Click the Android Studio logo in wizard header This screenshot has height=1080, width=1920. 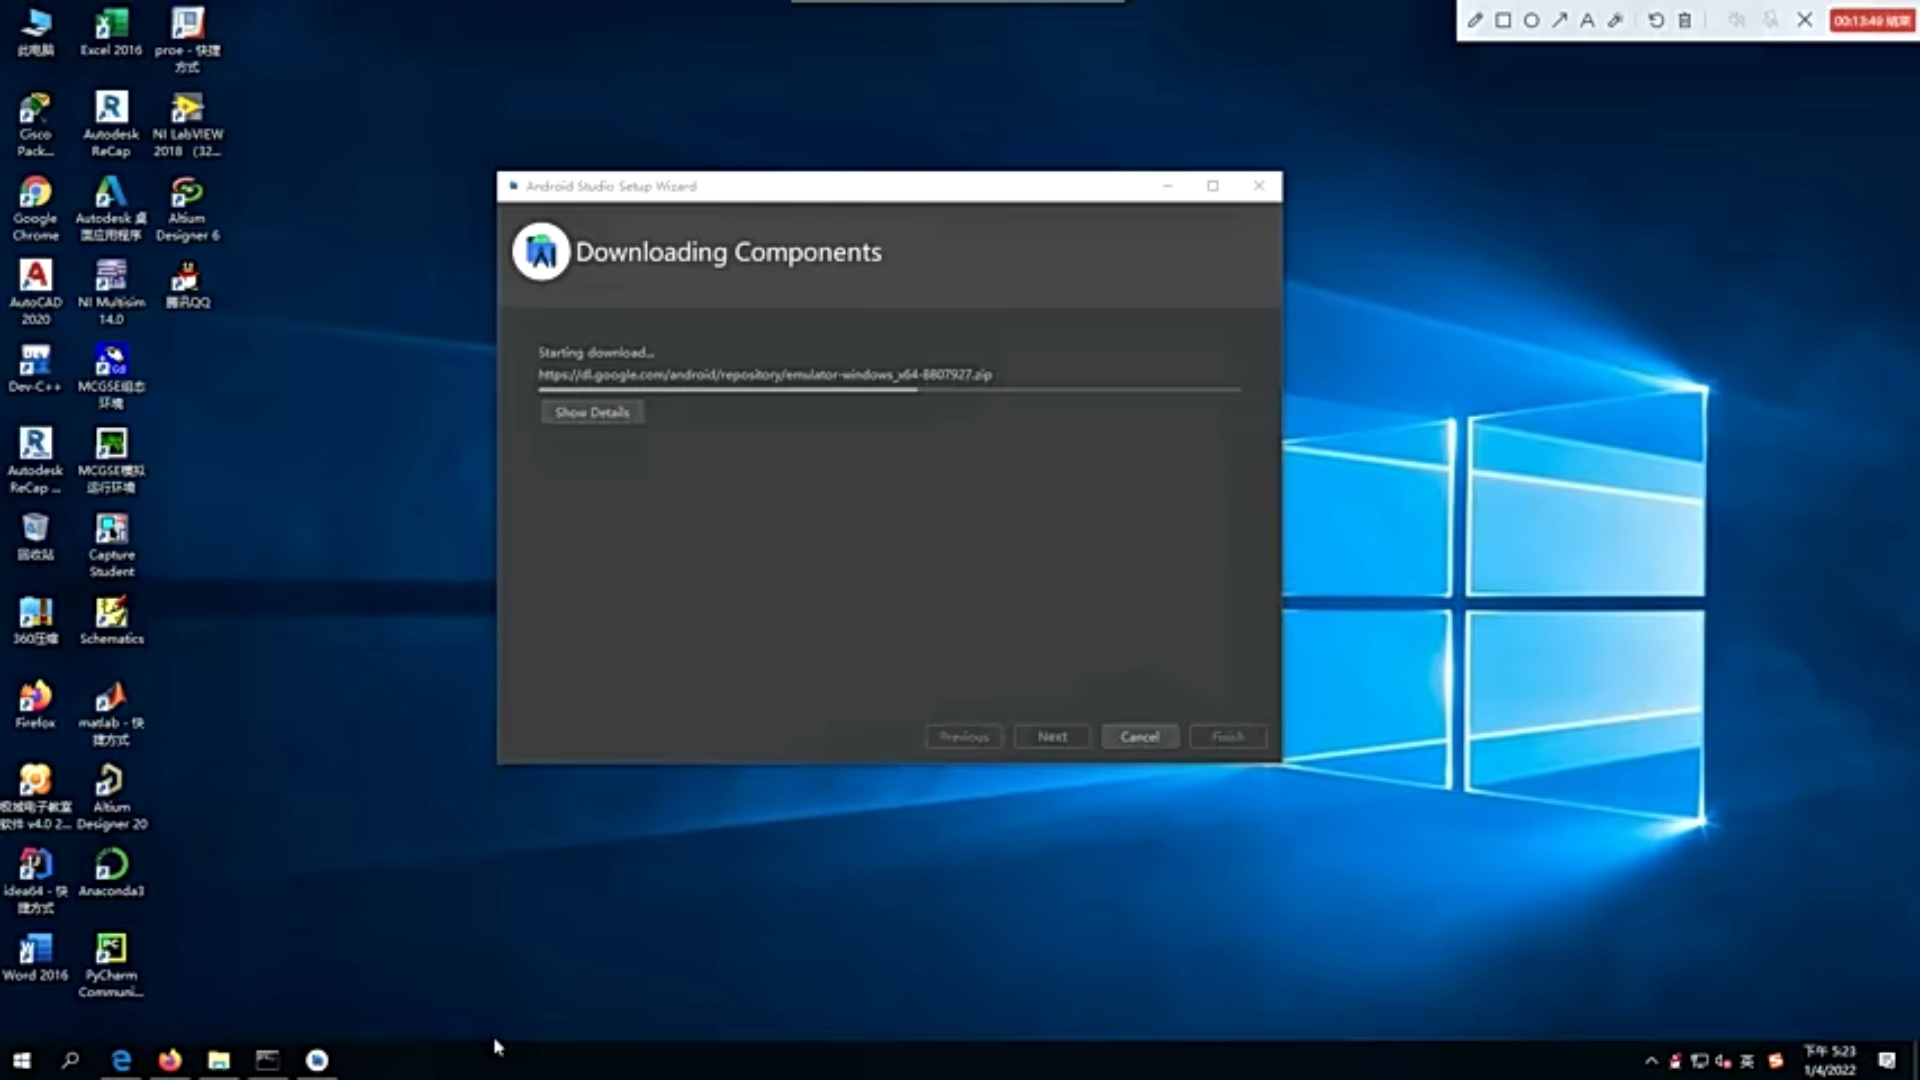pos(541,252)
